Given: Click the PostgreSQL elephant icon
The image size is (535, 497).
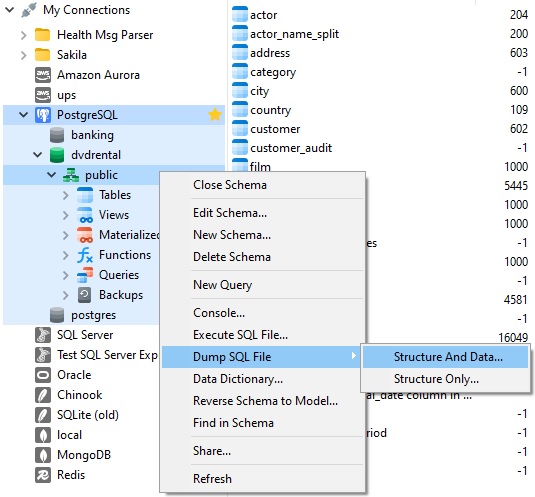Looking at the screenshot, I should click(43, 115).
